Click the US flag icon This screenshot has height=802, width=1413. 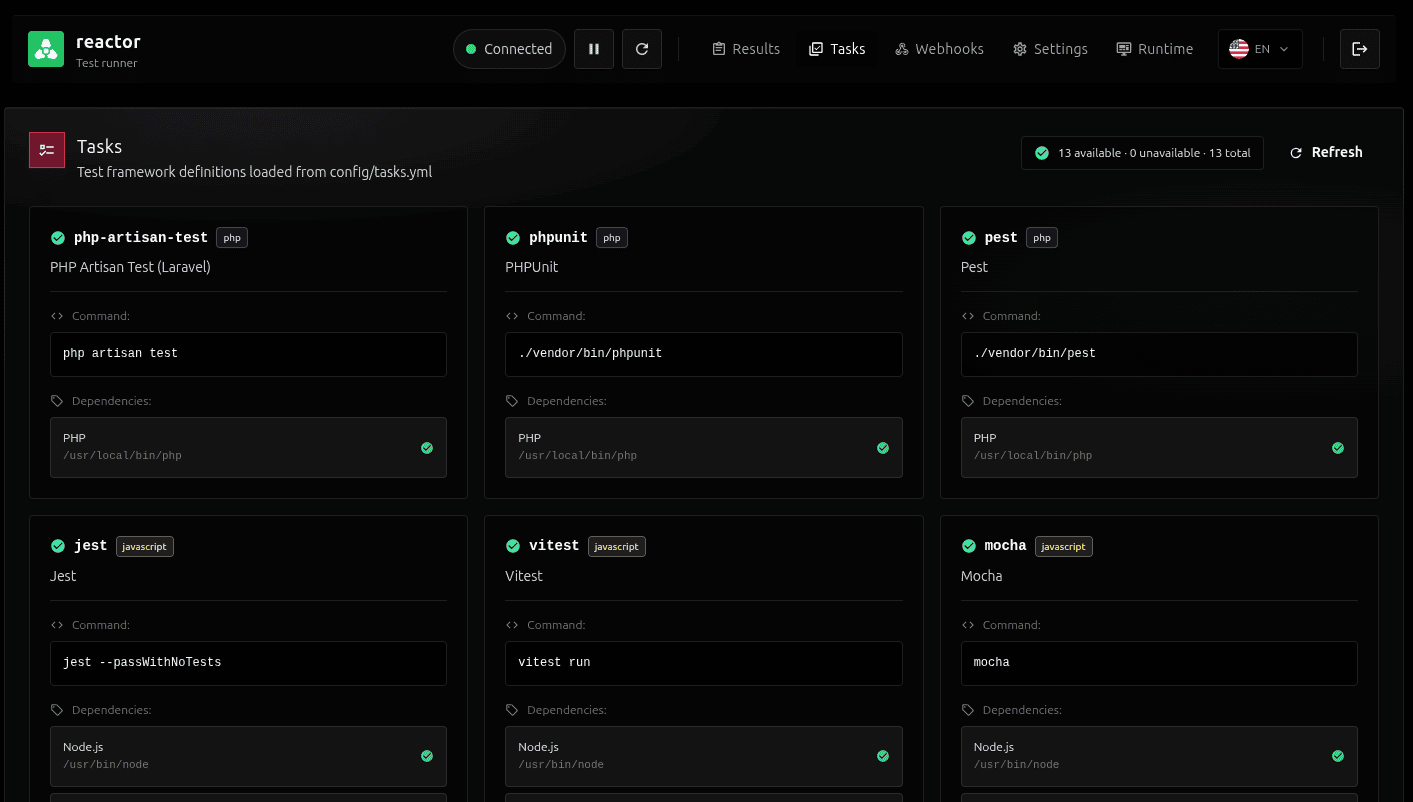point(1239,49)
